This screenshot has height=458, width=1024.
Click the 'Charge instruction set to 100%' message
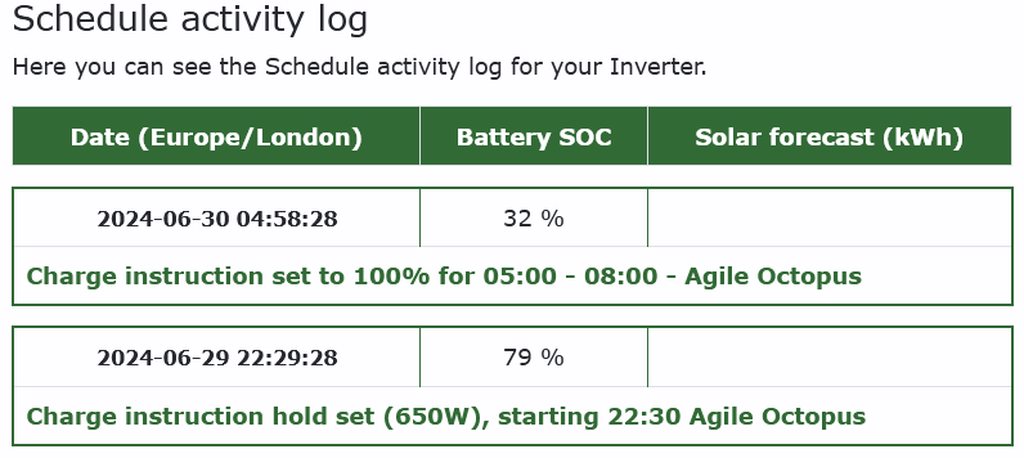[443, 276]
